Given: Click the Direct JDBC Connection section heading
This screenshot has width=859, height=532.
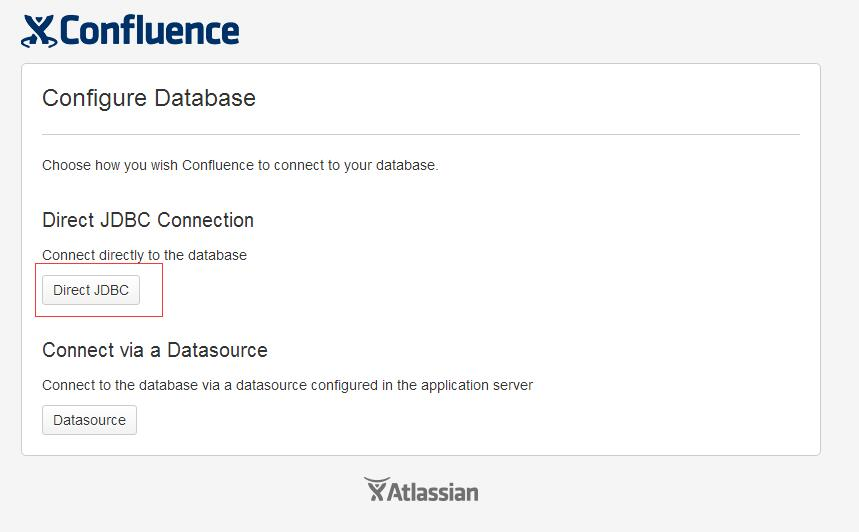Looking at the screenshot, I should coord(148,220).
